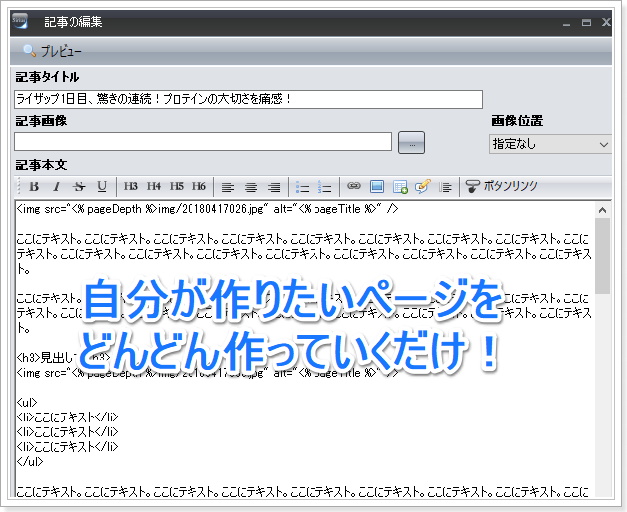627x512 pixels.
Task: Click the pencil note icon in the toolbar
Action: click(x=423, y=186)
